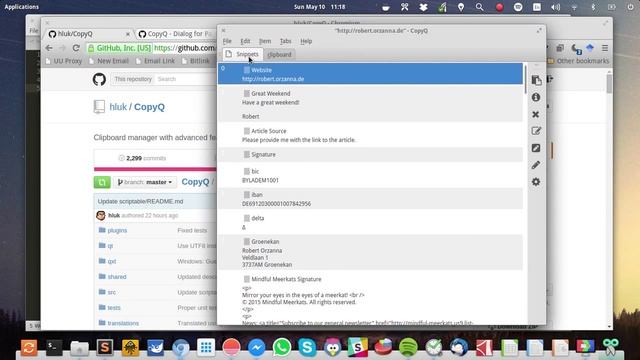Screen dimensions: 640x360
Task: Click the Chromium page vertical scrollbar
Action: point(609,83)
